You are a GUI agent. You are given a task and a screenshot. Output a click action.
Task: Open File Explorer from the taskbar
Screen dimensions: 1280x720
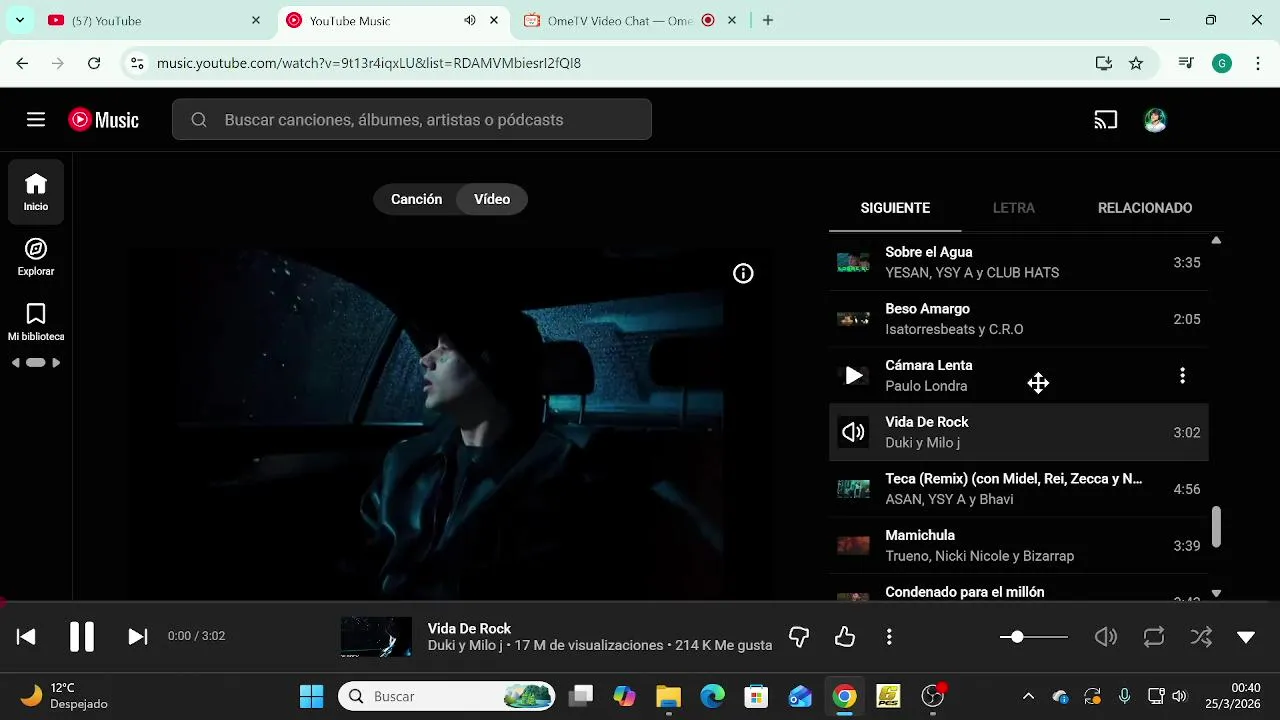click(x=668, y=696)
